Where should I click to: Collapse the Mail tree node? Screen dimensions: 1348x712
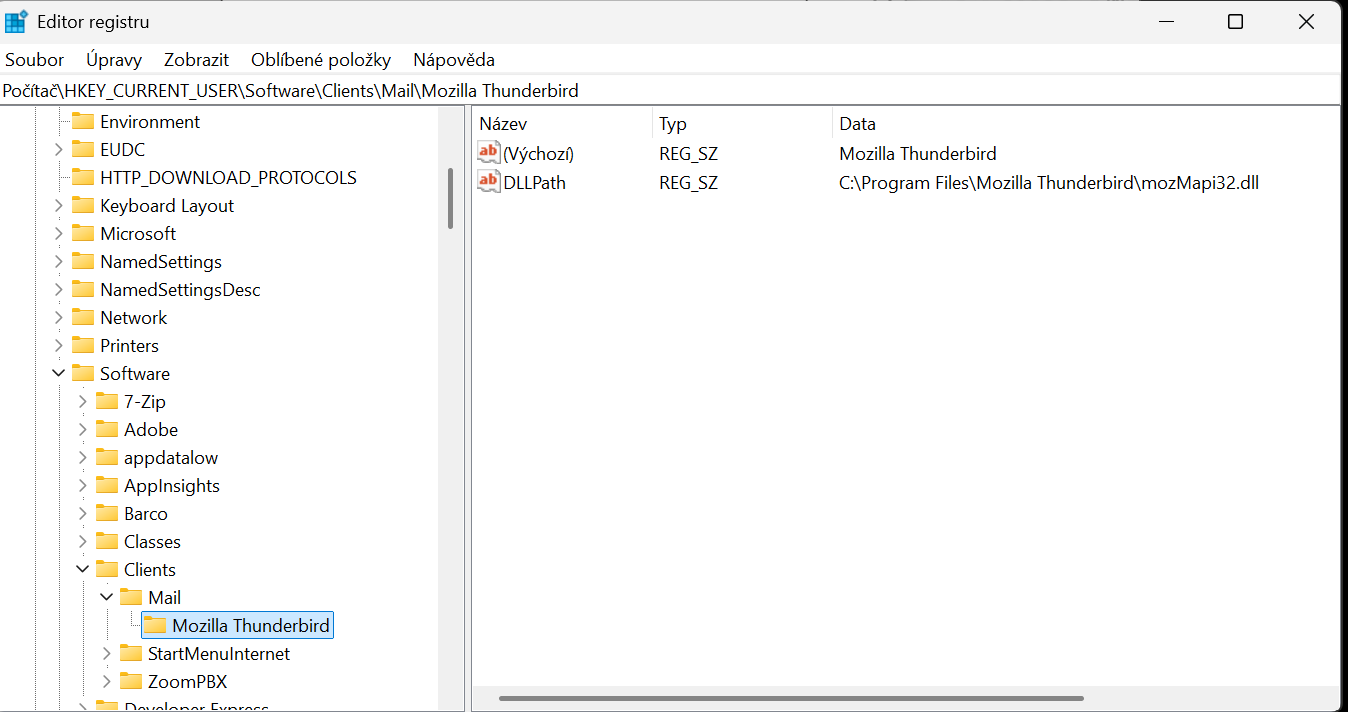(x=107, y=598)
